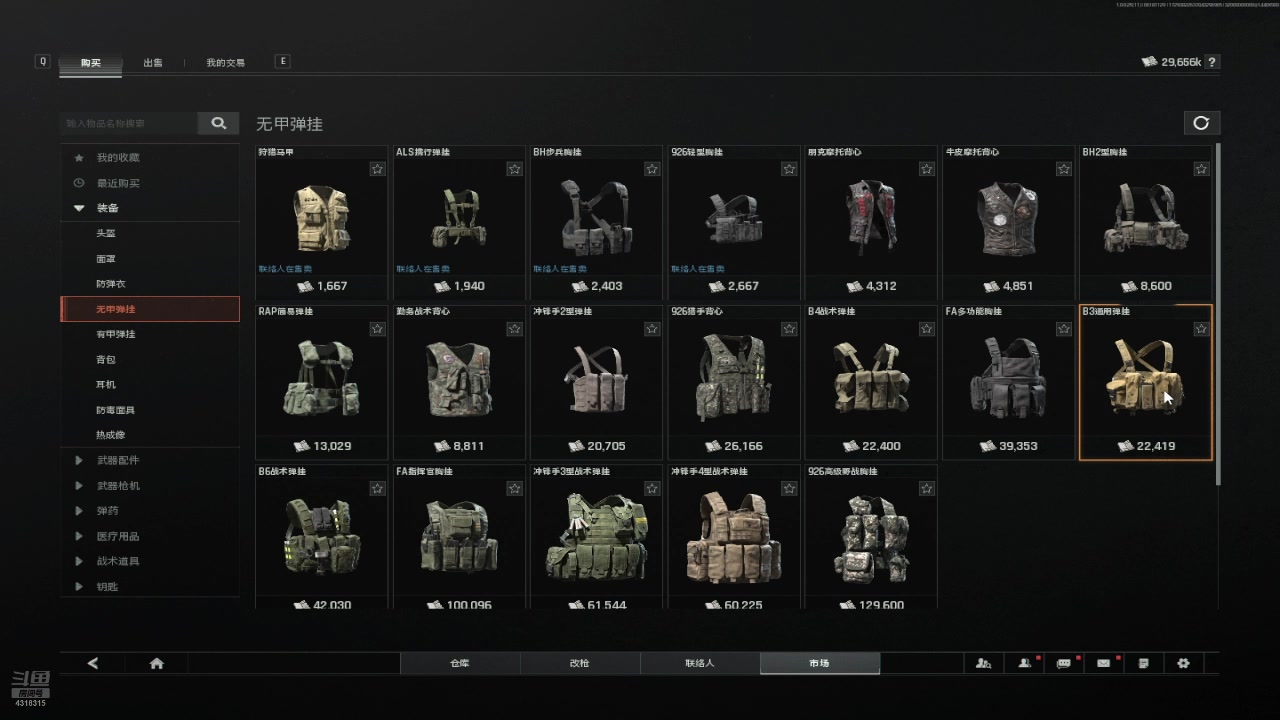Click the refresh icon above the item grid
Viewport: 1280px width, 720px height.
coord(1201,123)
